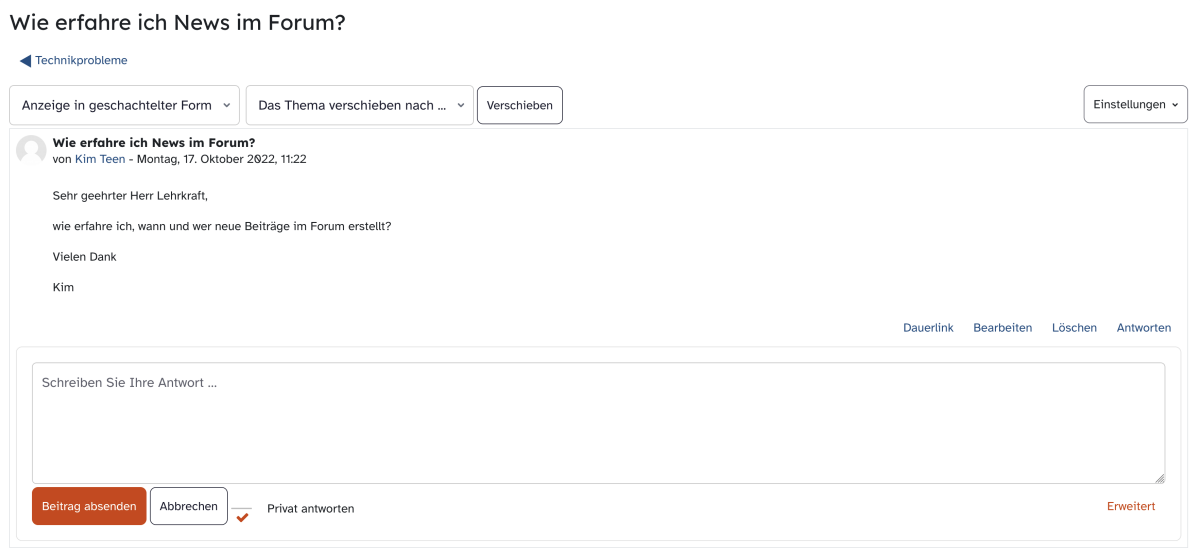Click the post title Wie erfahre ich News
Viewport: 1200px width, 558px height.
click(154, 142)
